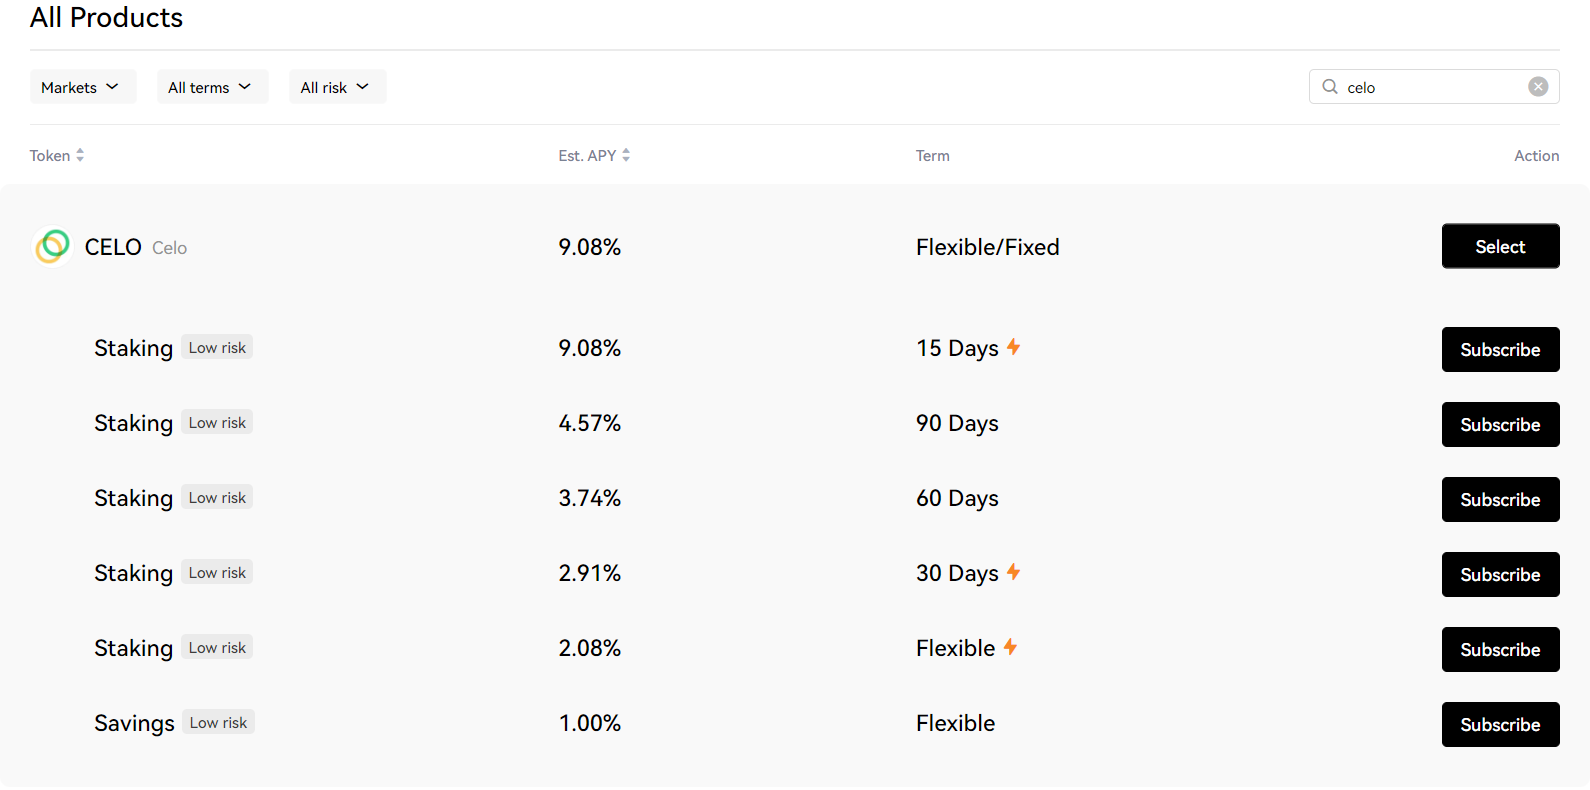Screen dimensions: 1590x790
Task: Click the CELO token logo icon
Action: pos(52,246)
